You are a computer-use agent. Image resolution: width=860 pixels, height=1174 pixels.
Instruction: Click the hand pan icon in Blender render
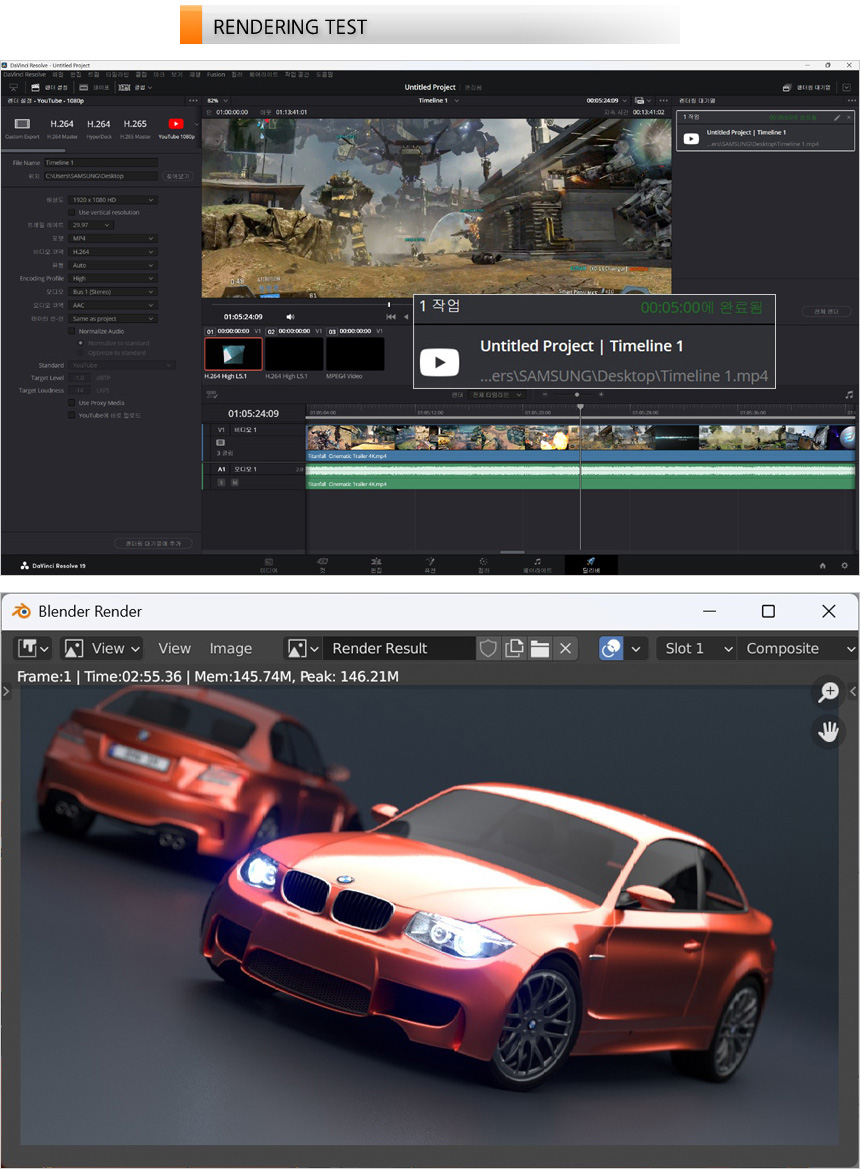click(x=828, y=732)
